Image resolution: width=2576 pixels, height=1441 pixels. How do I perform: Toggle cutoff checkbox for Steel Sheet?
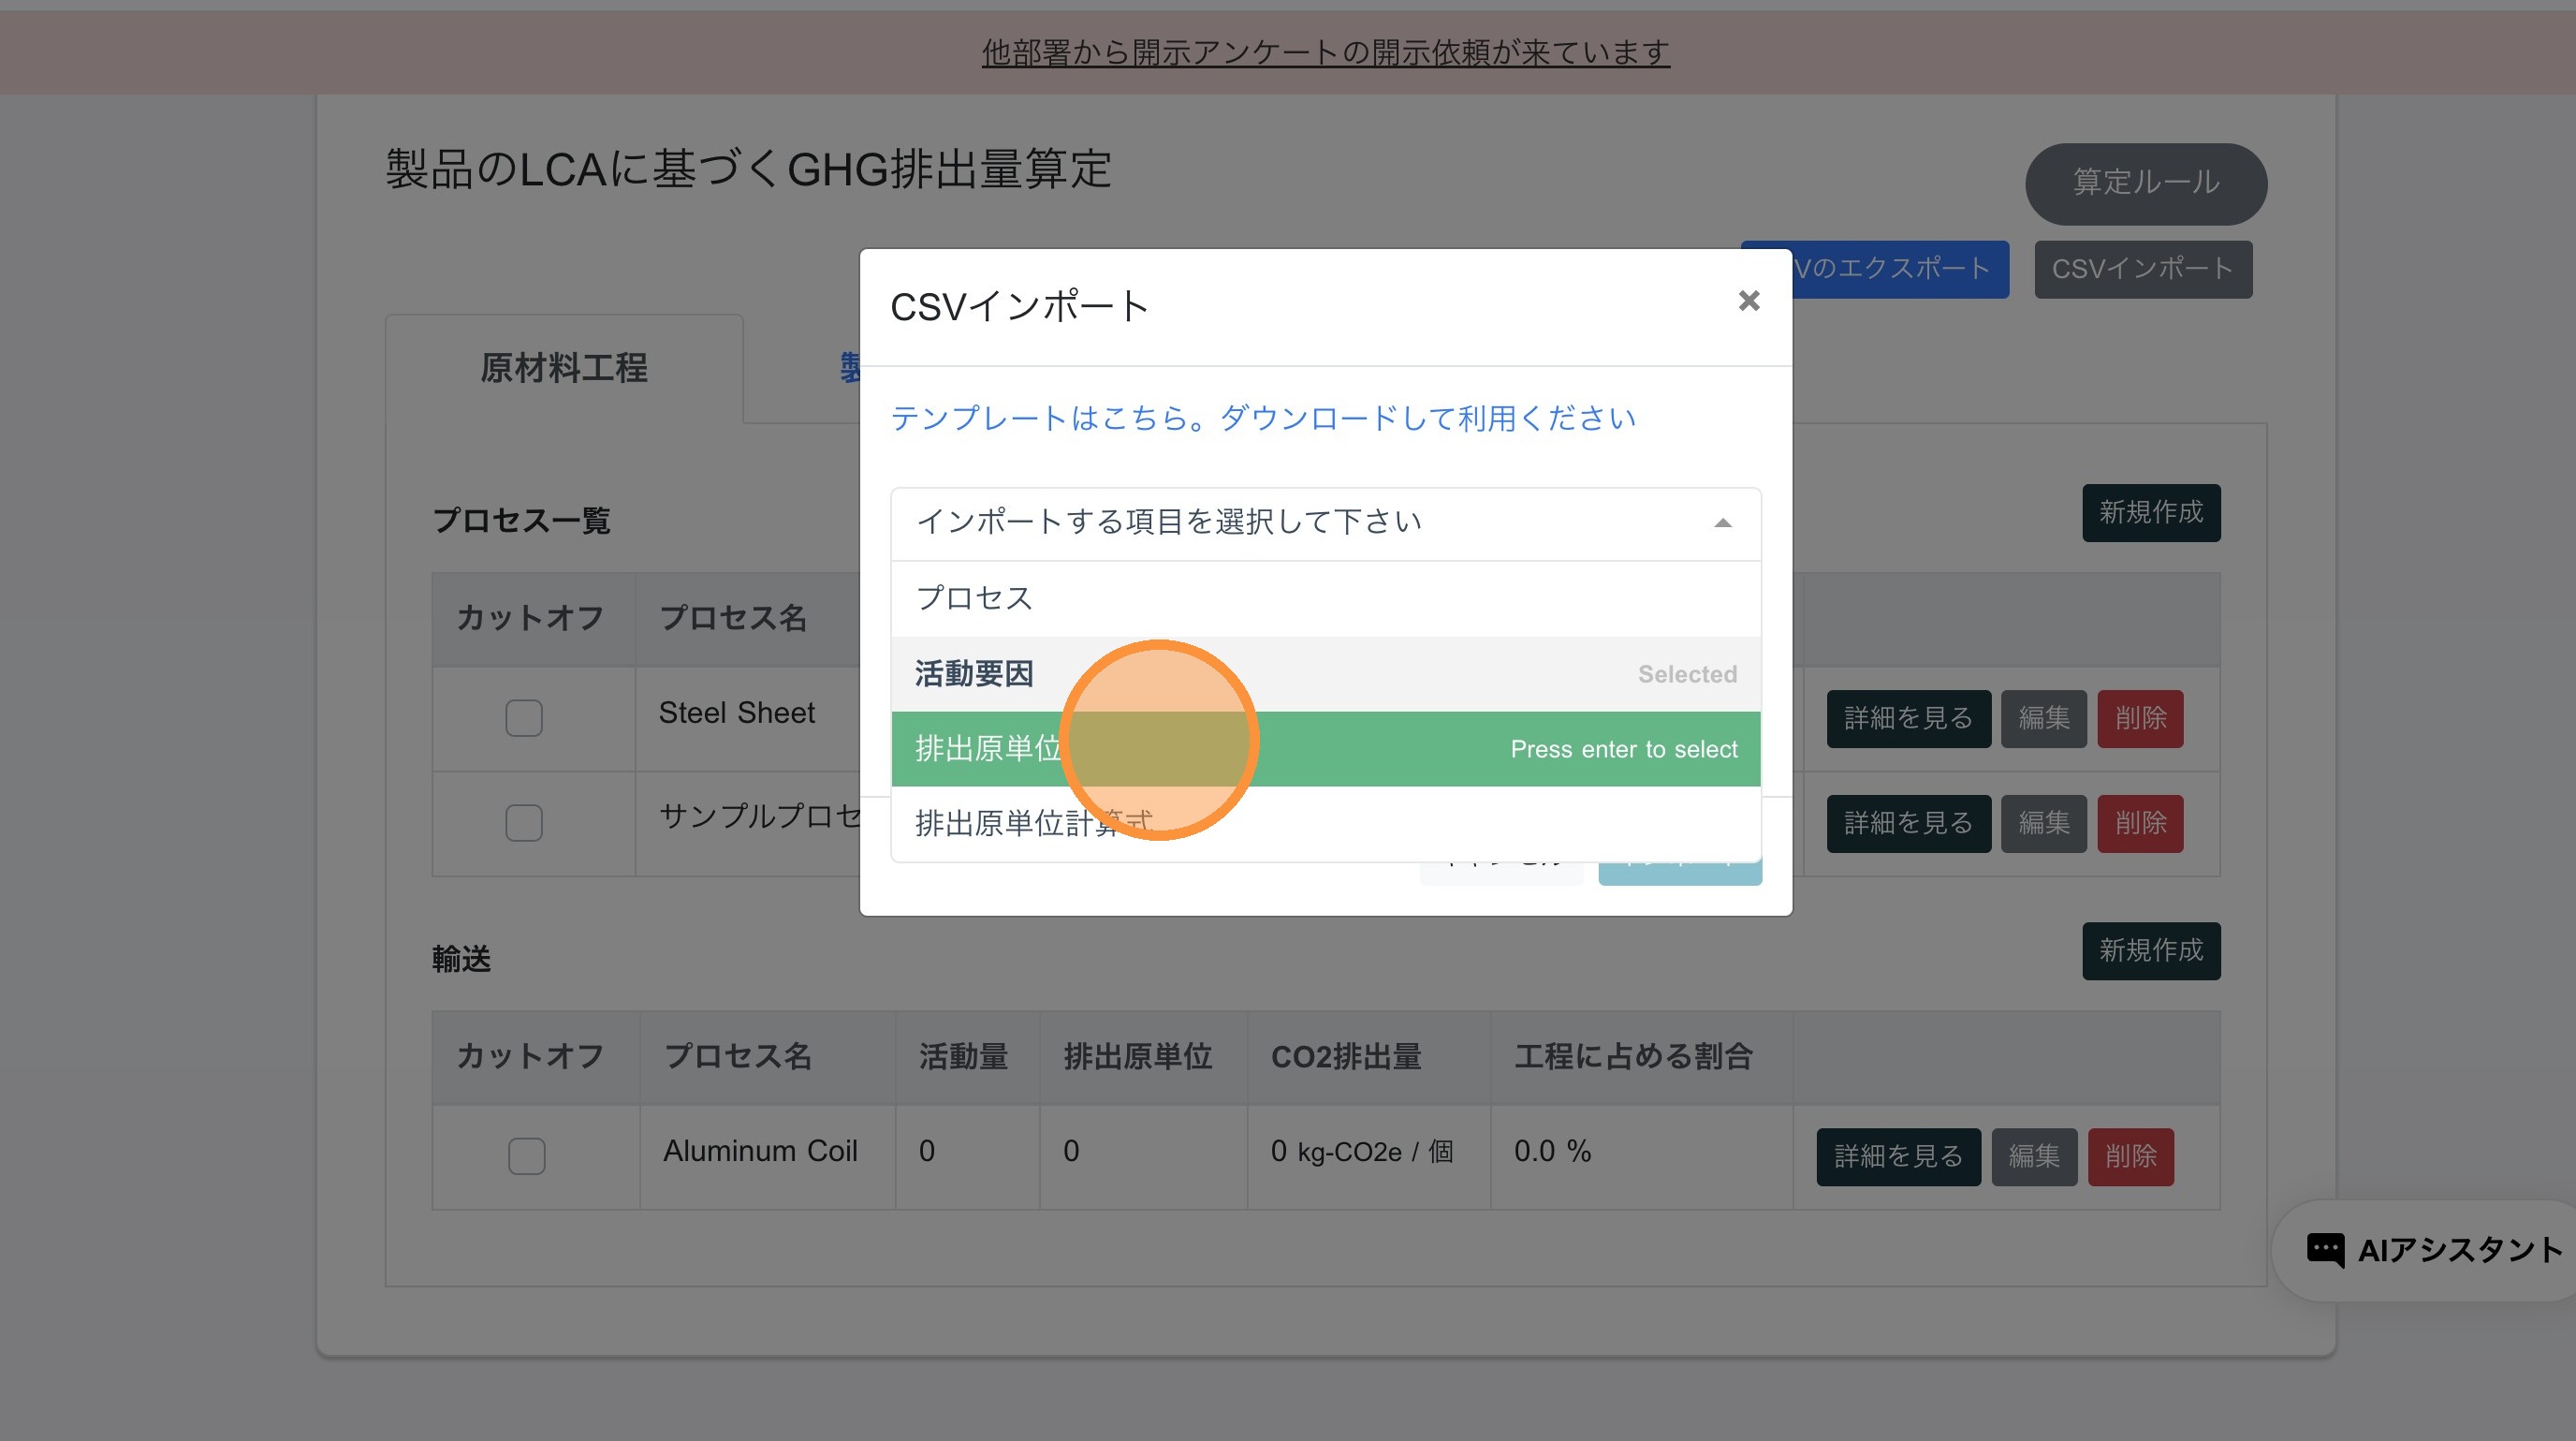coord(523,718)
